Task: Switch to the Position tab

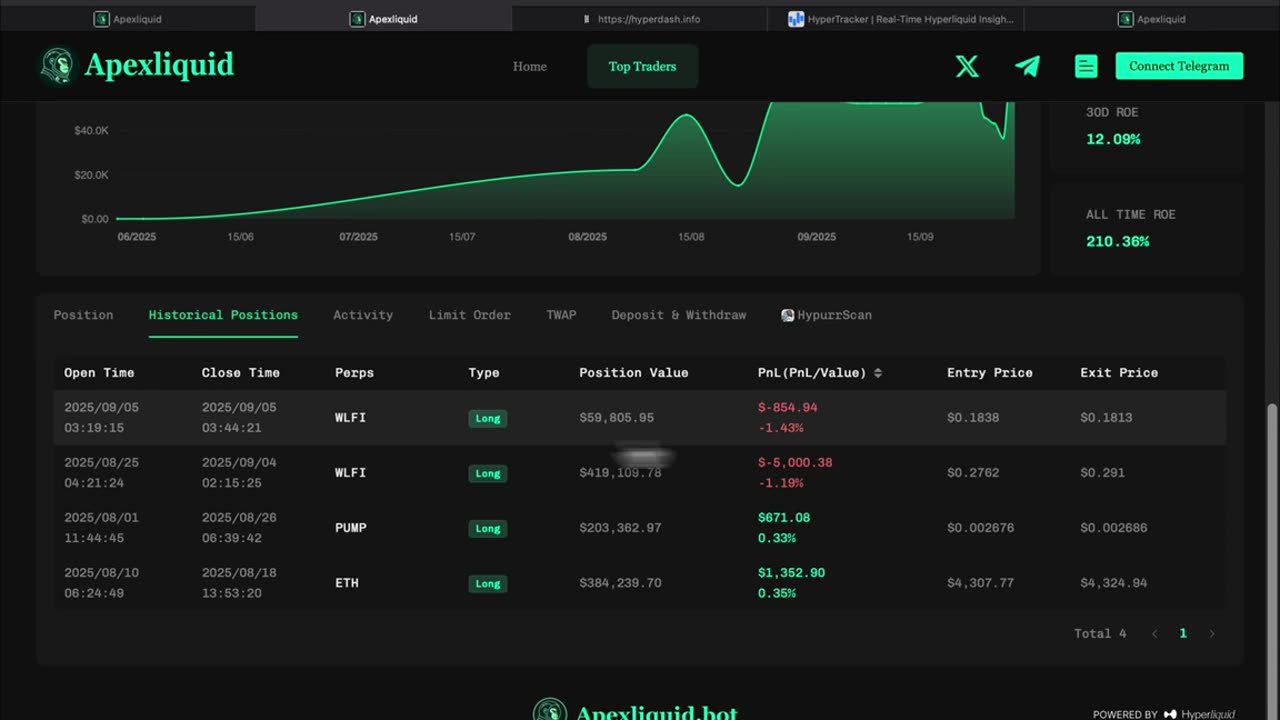Action: coord(83,315)
